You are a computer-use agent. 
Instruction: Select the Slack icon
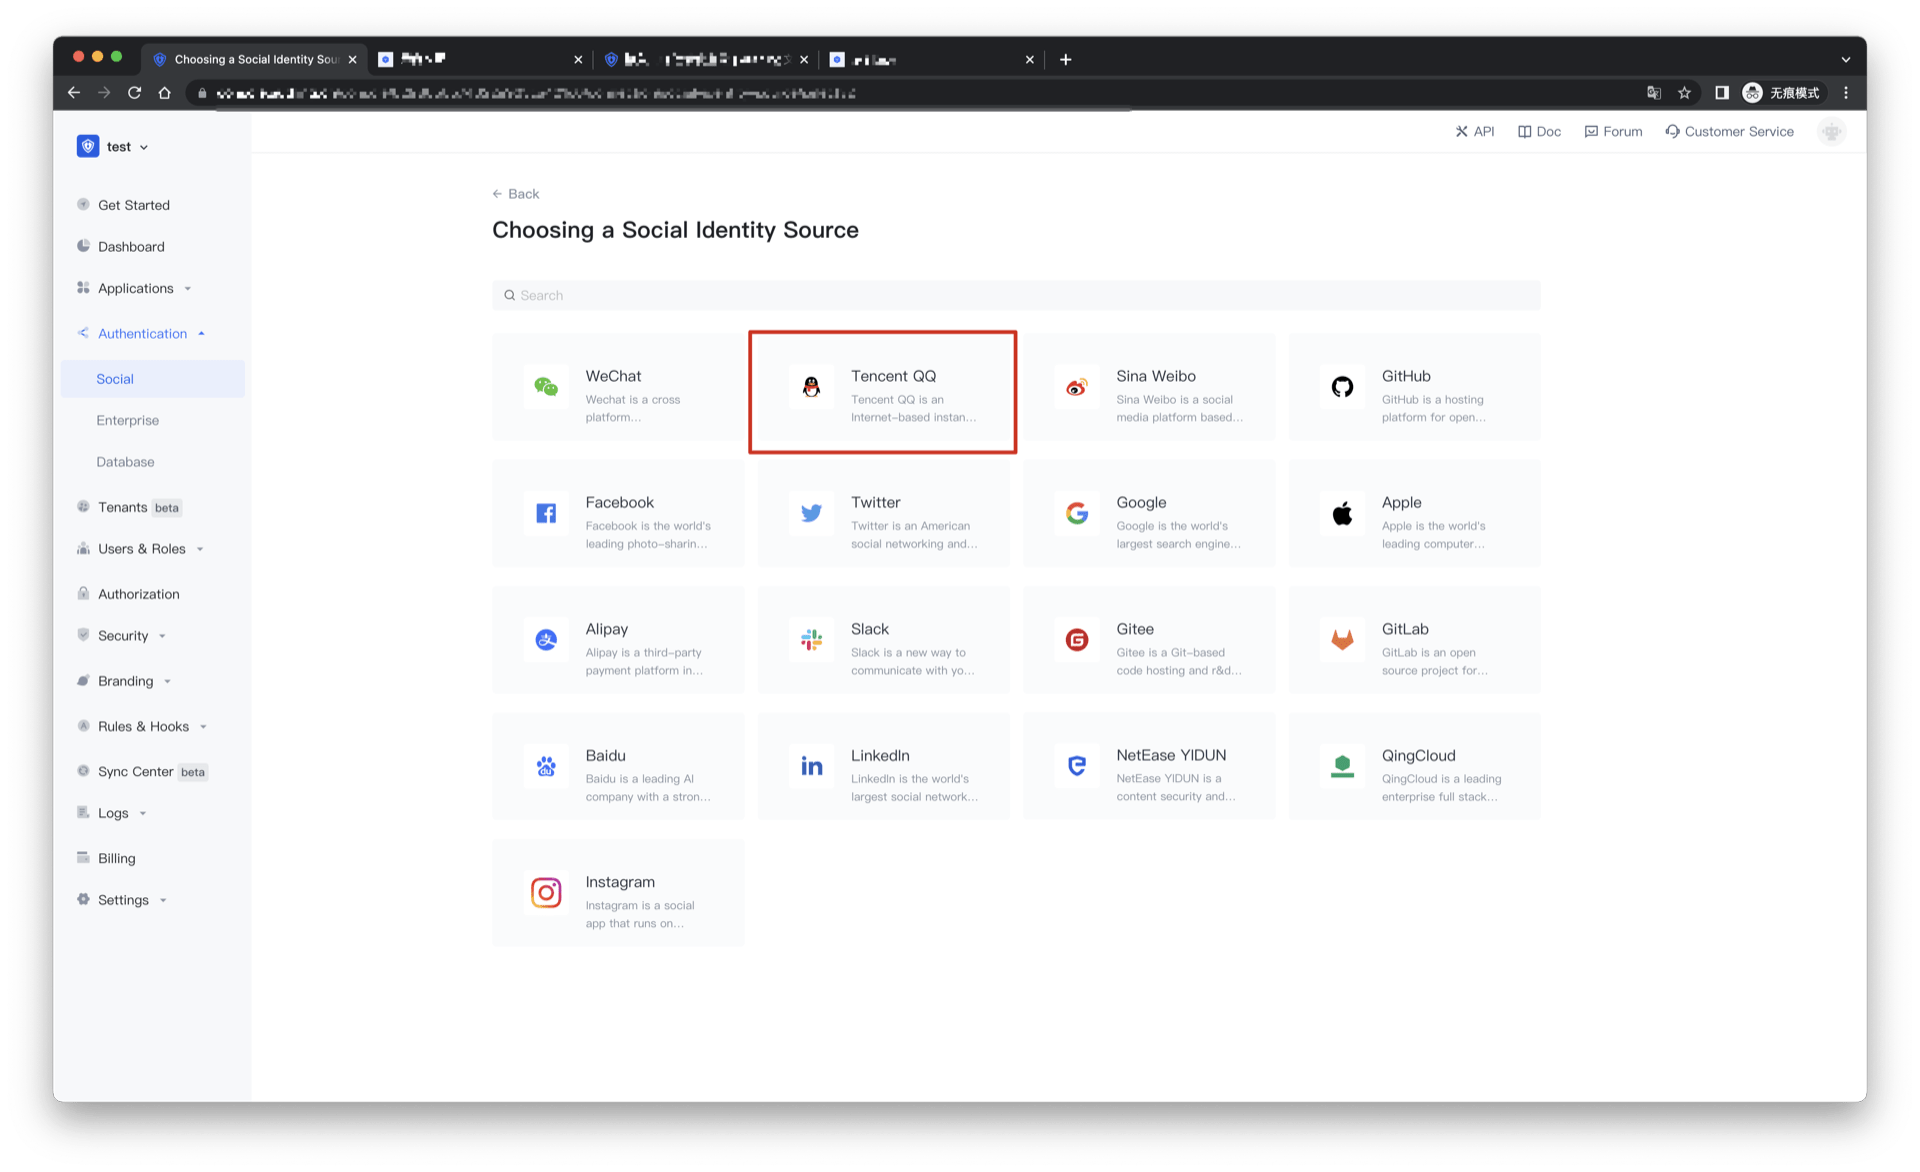point(811,641)
